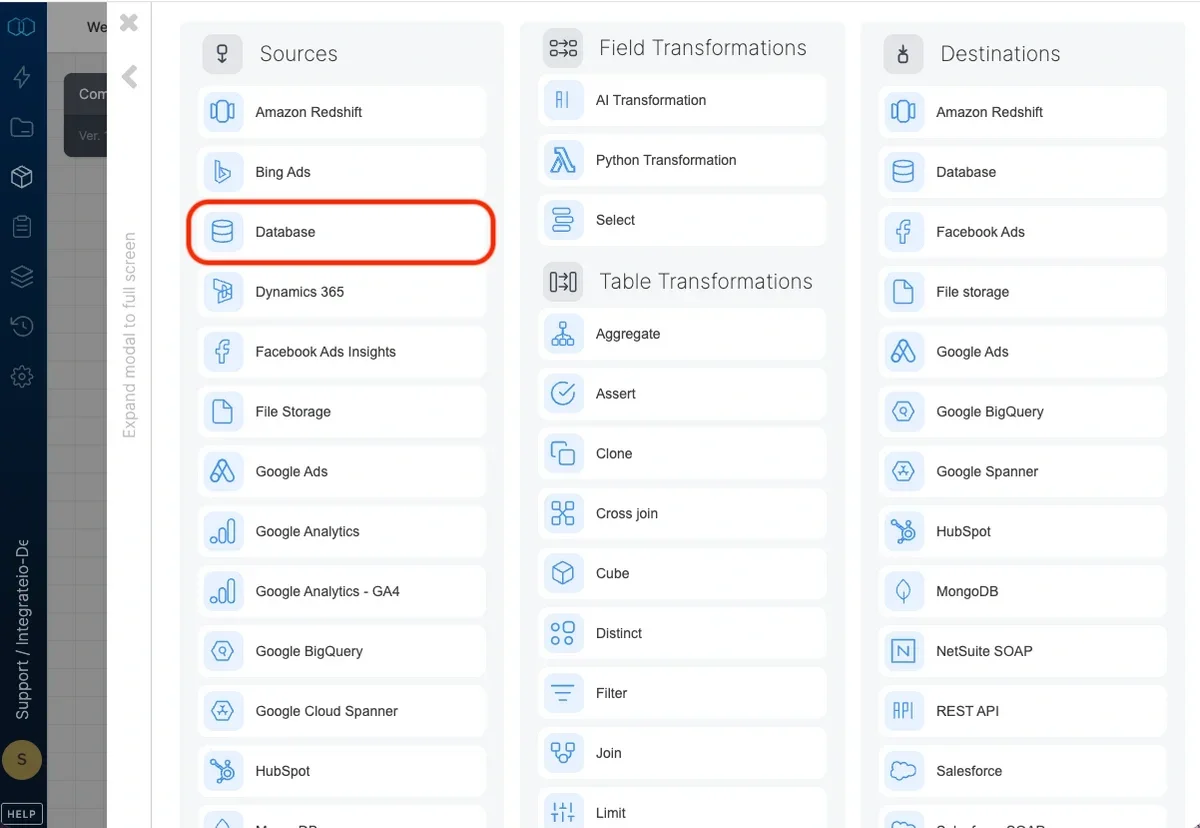The image size is (1200, 828).
Task: Click the clipboard icon in the left sidebar
Action: [22, 227]
